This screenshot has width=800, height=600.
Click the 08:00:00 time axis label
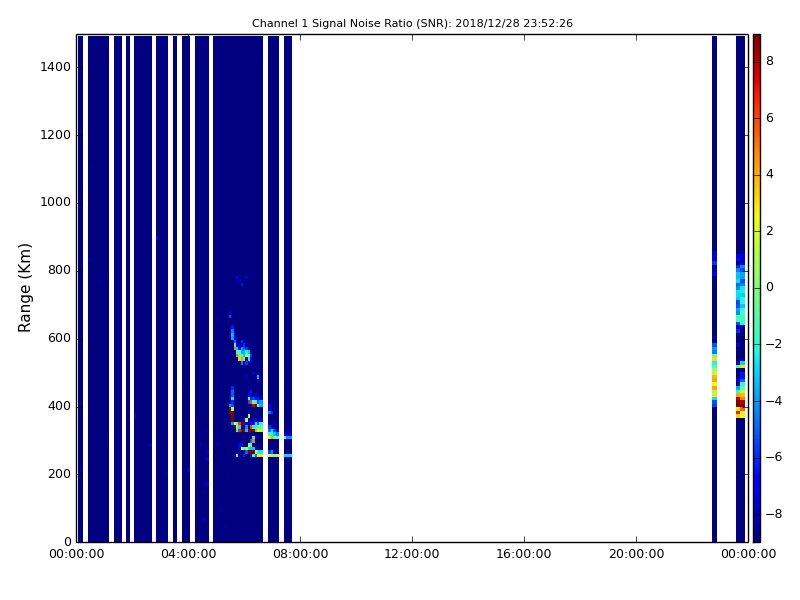coord(301,554)
